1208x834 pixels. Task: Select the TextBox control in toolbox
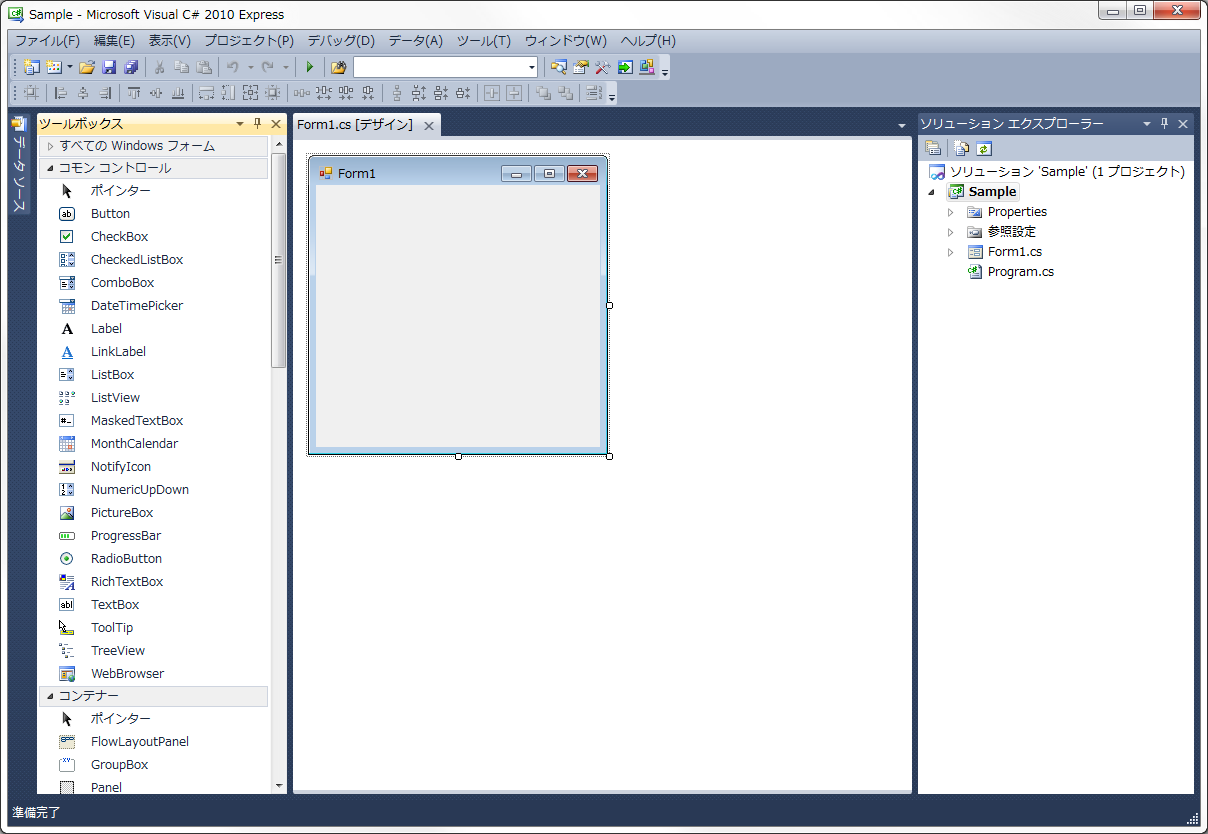tap(153, 605)
